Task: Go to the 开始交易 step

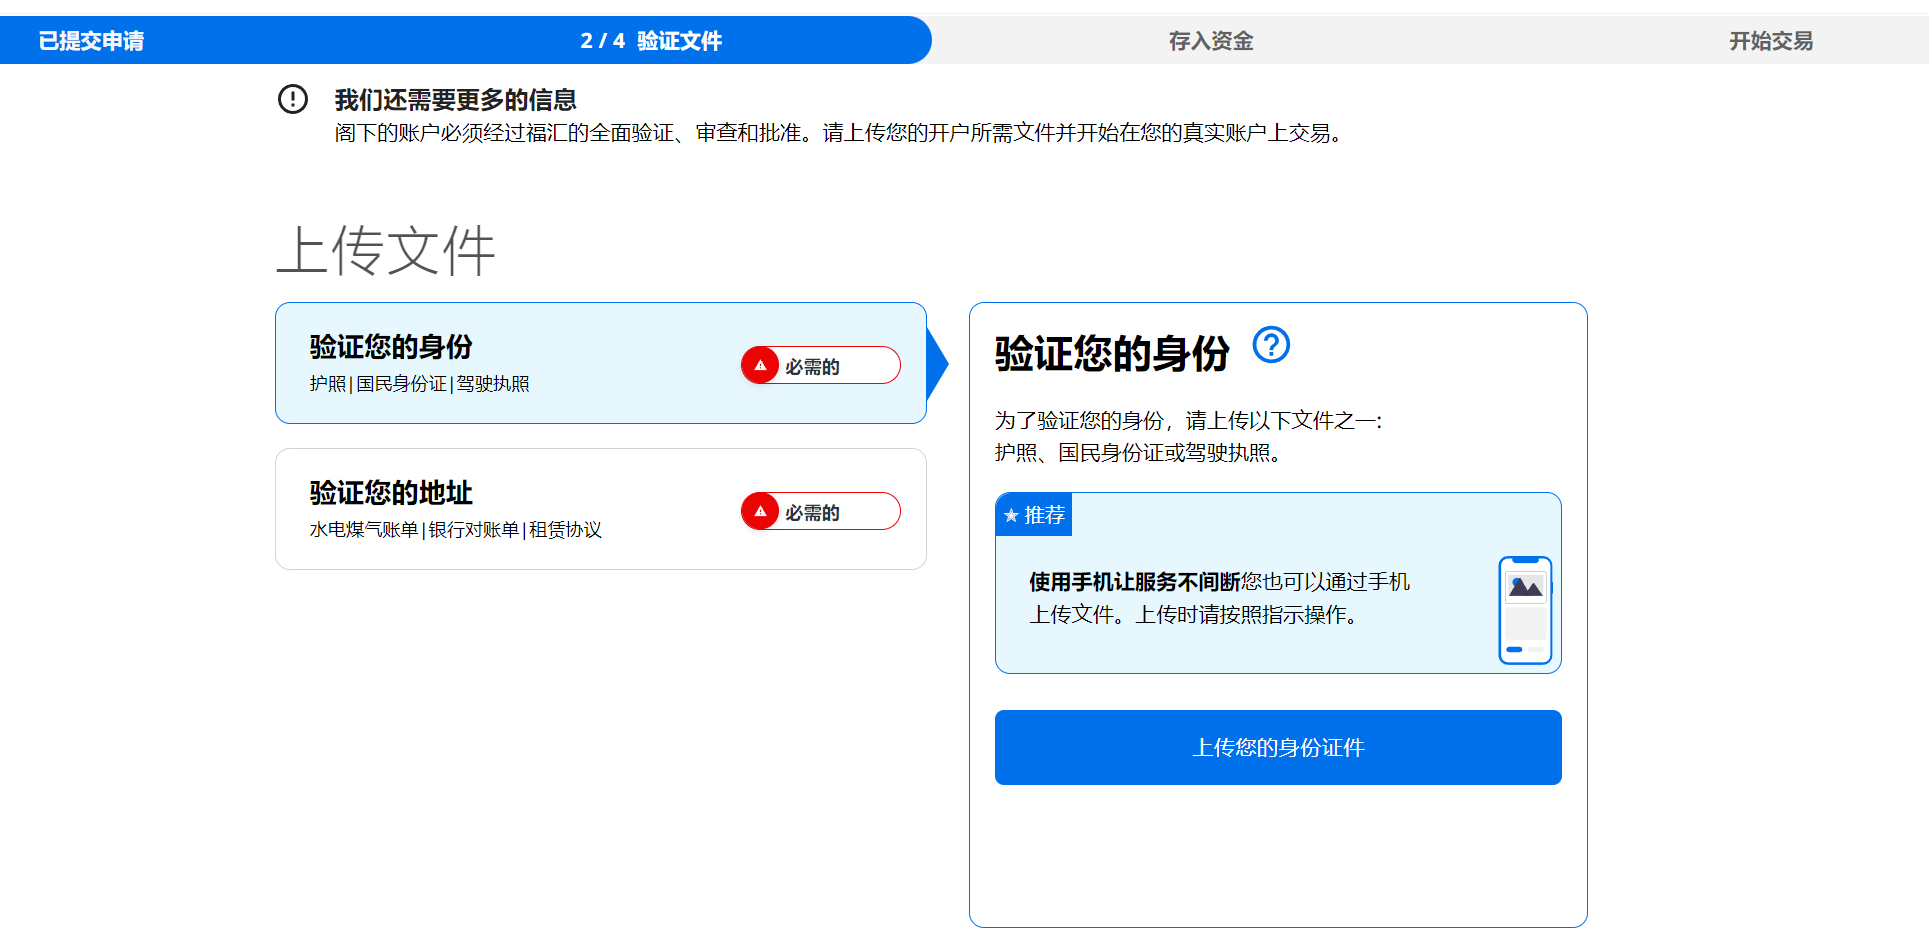Action: [1770, 41]
